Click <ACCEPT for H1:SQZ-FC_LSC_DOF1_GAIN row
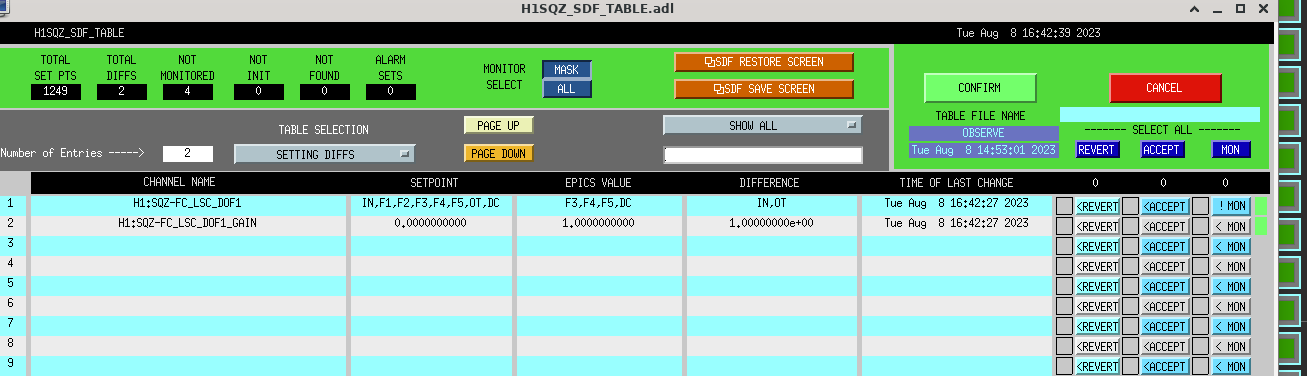The image size is (1307, 376). tap(1164, 226)
